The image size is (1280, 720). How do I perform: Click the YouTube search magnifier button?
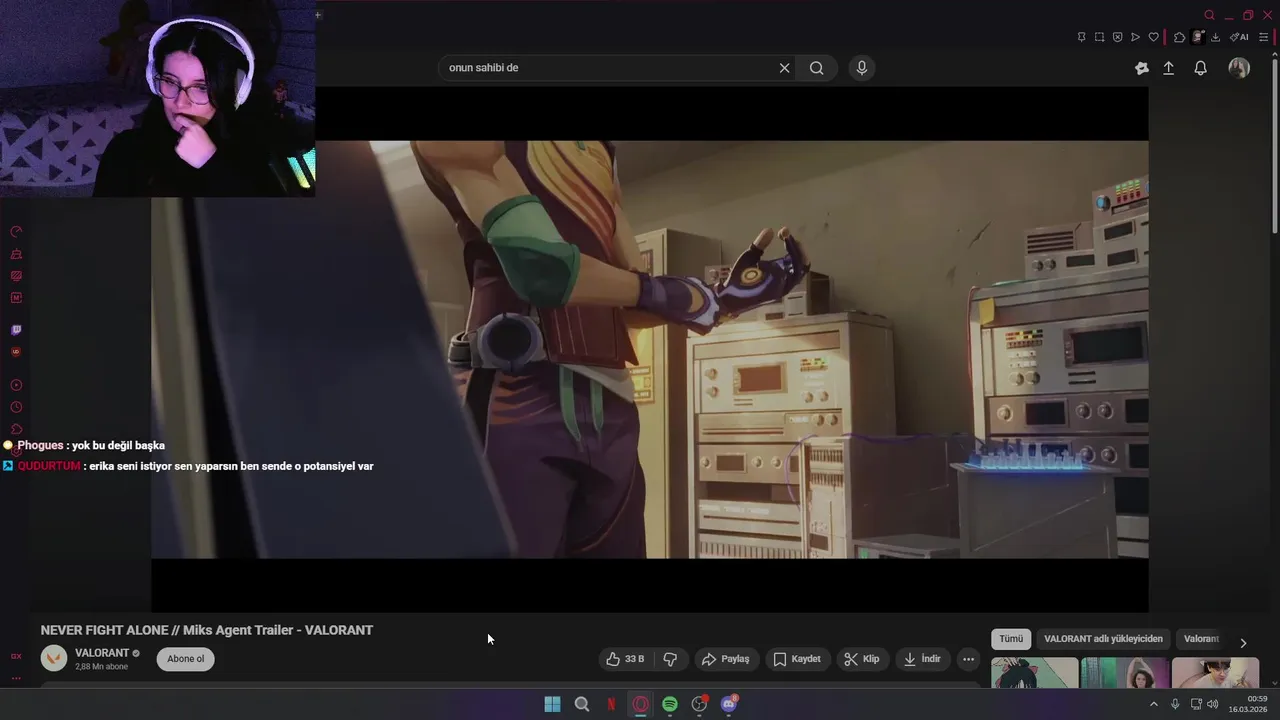point(817,68)
